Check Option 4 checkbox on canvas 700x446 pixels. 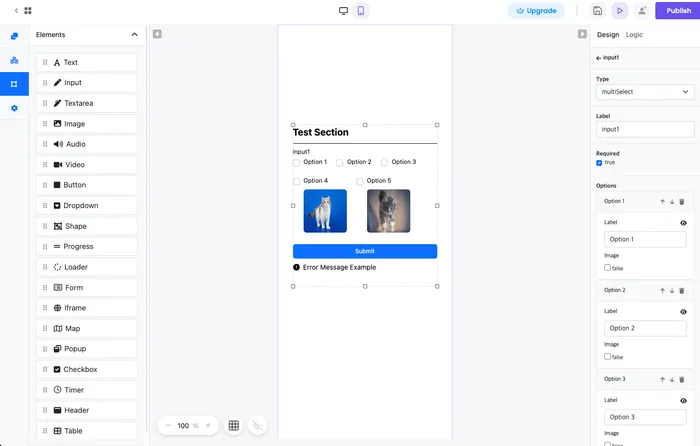(x=296, y=181)
